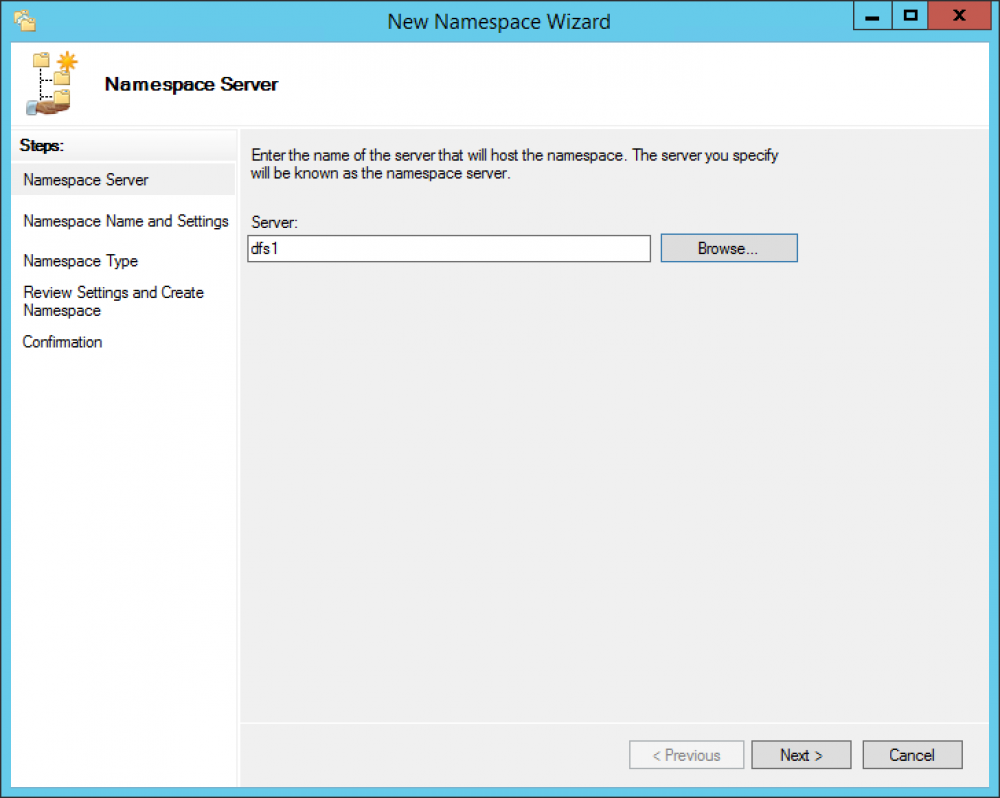Select the Namespace Name and Settings step

coord(125,221)
